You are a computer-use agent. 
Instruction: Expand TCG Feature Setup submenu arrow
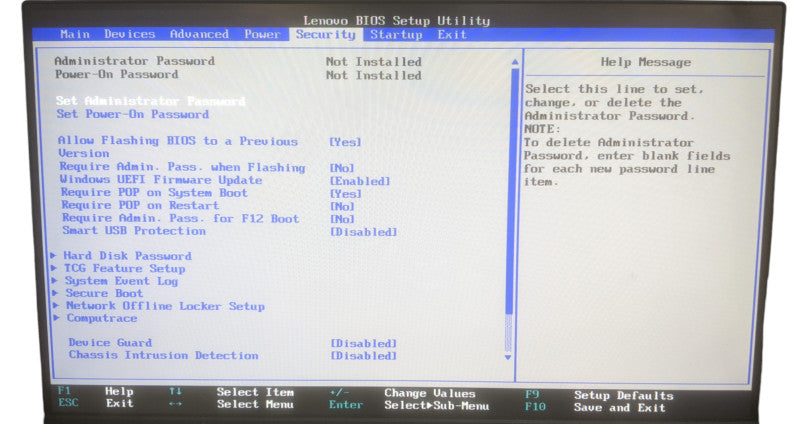tap(54, 268)
